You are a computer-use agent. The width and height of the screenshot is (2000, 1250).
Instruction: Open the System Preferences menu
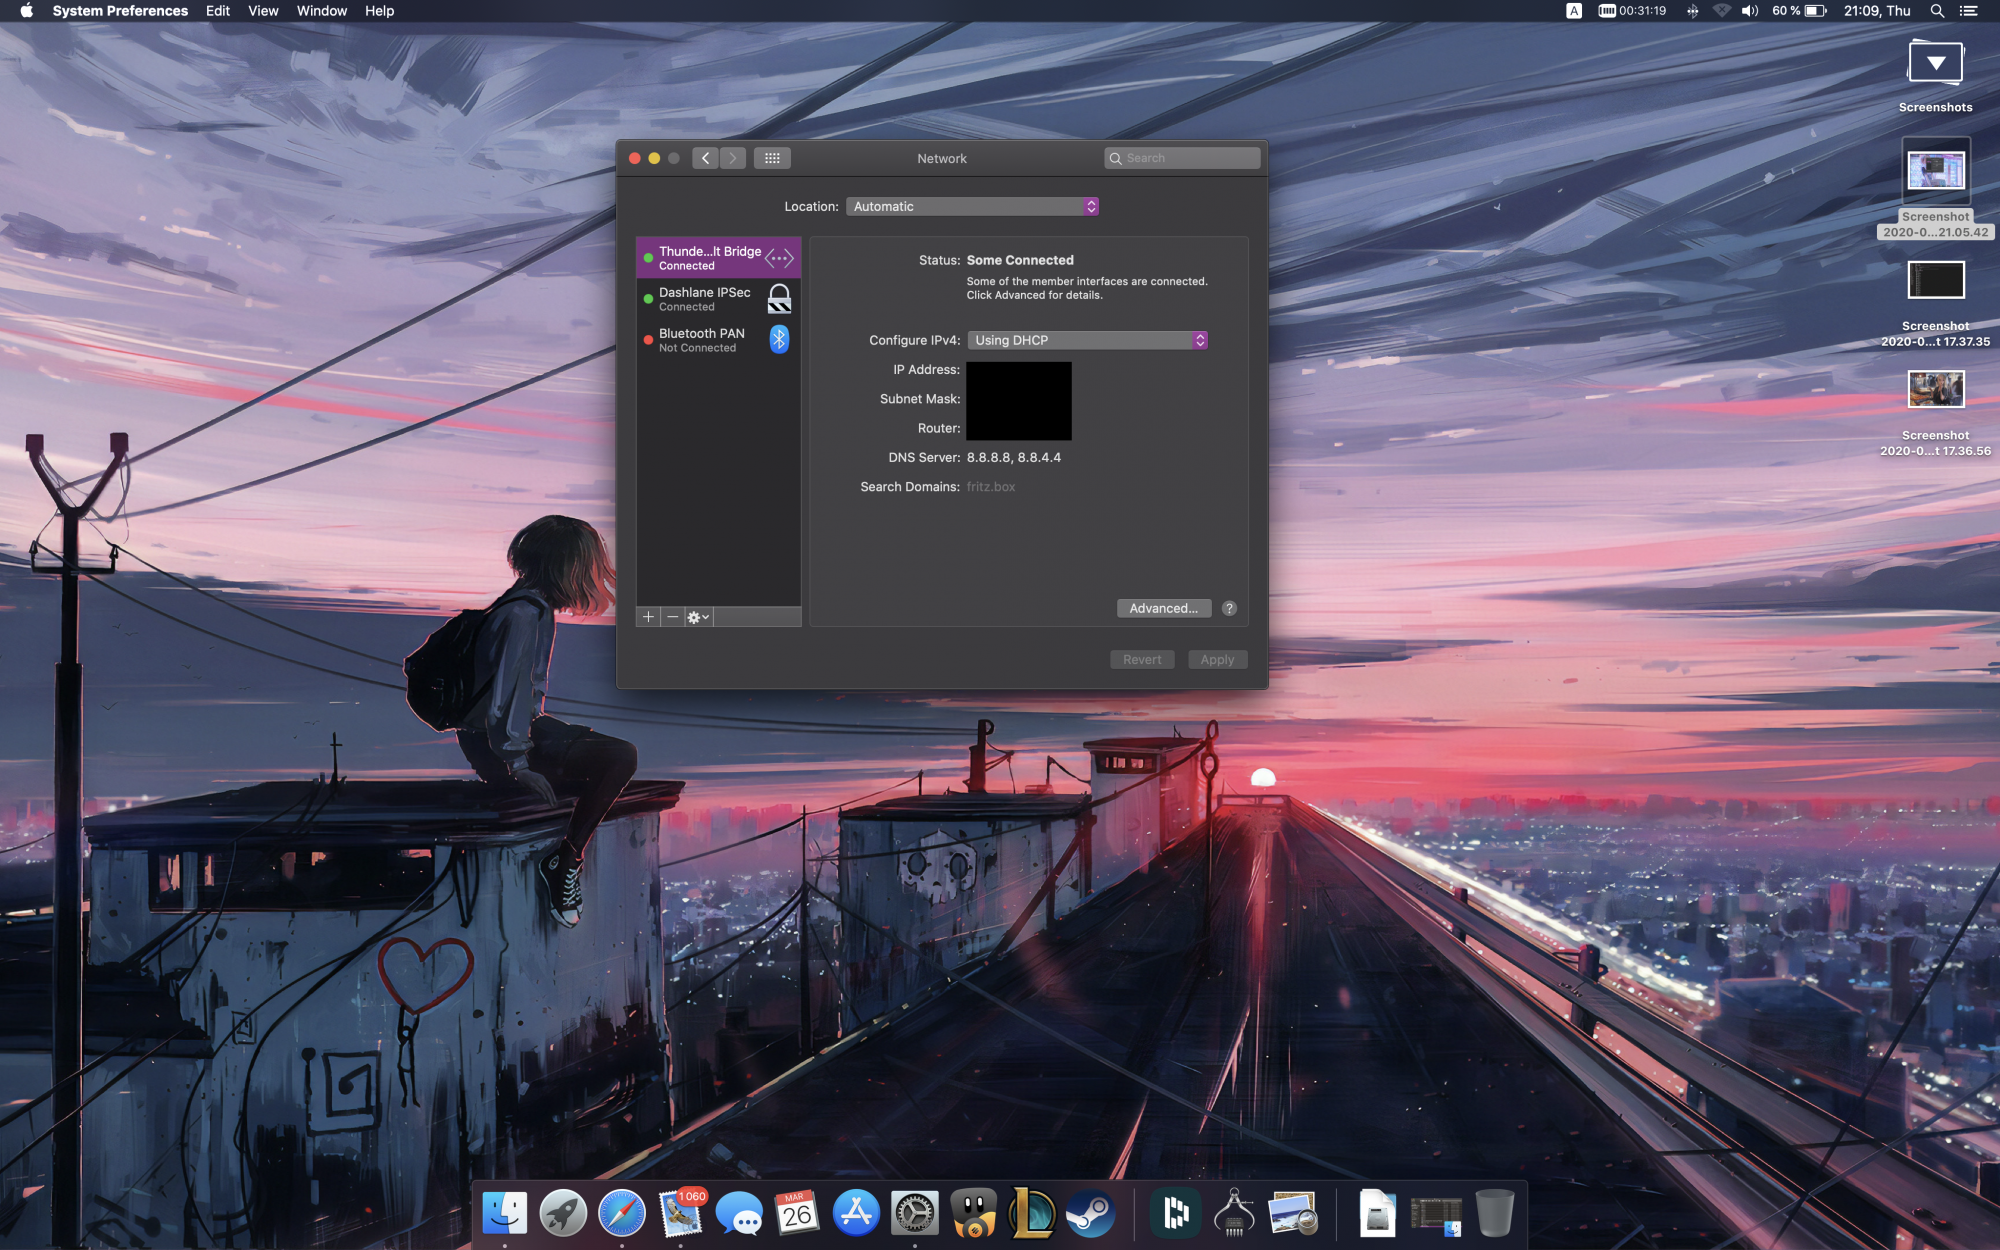coord(120,11)
